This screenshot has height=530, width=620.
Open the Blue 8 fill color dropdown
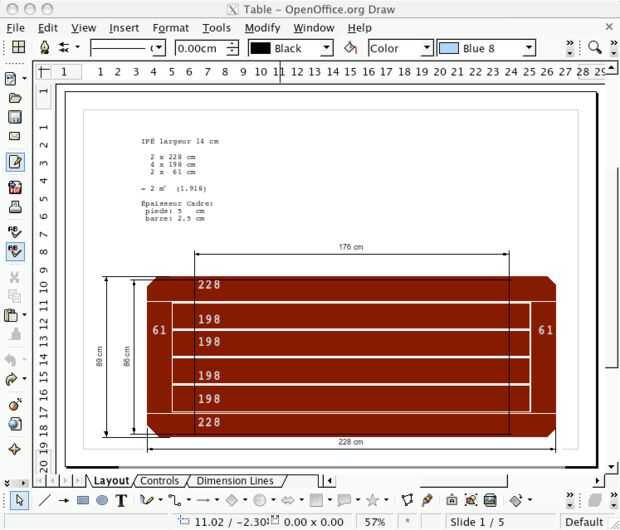pyautogui.click(x=529, y=48)
